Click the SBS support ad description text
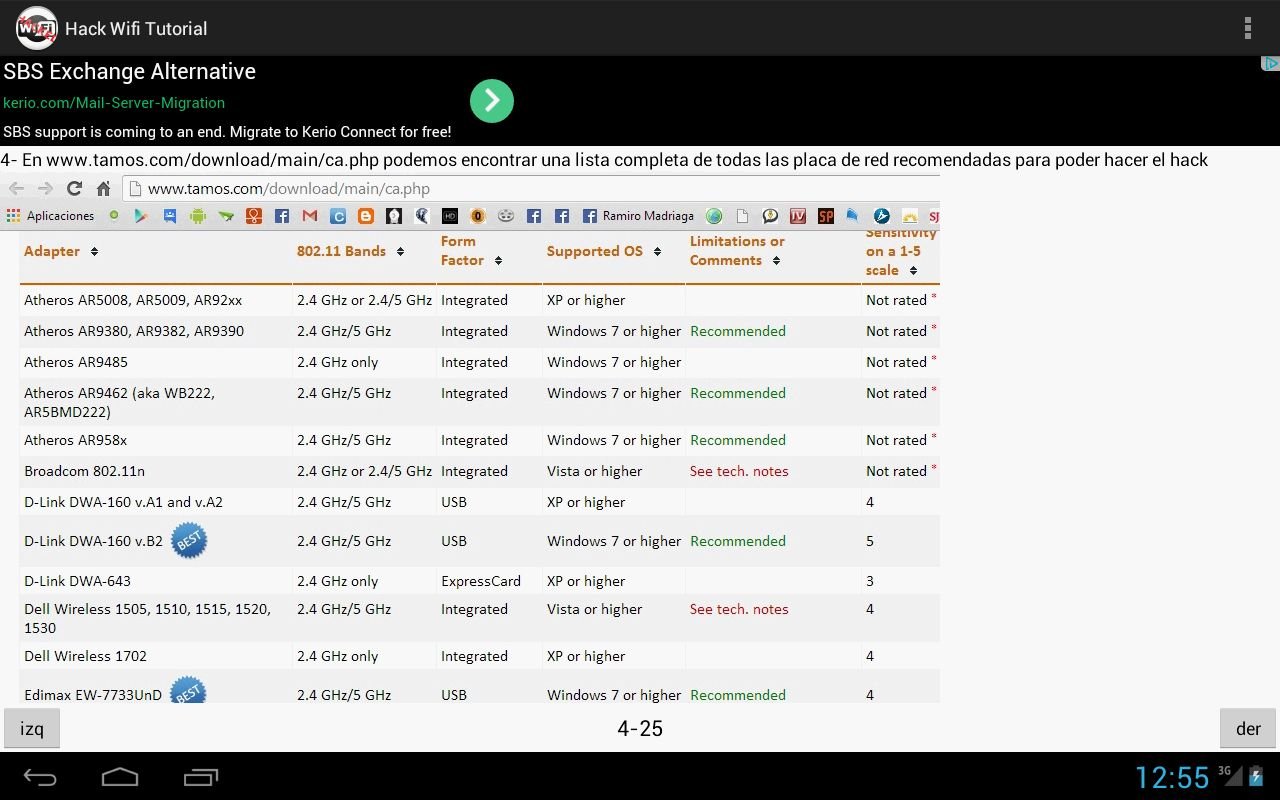The image size is (1280, 800). [x=227, y=132]
